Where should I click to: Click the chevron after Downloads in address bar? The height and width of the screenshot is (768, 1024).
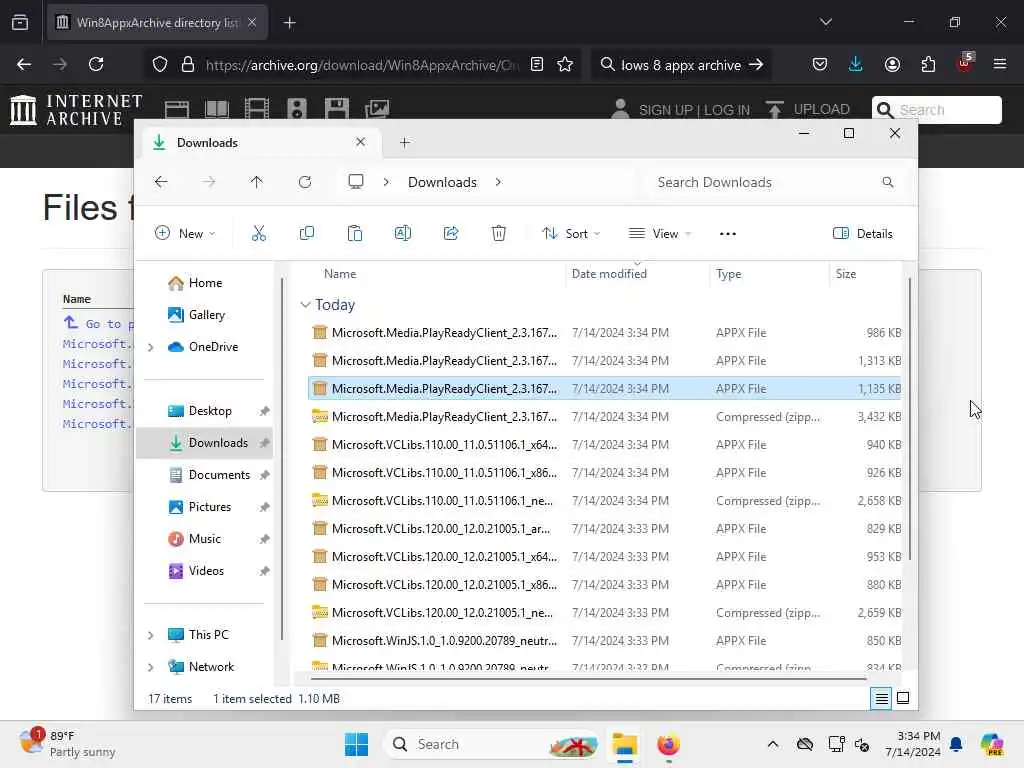click(498, 182)
